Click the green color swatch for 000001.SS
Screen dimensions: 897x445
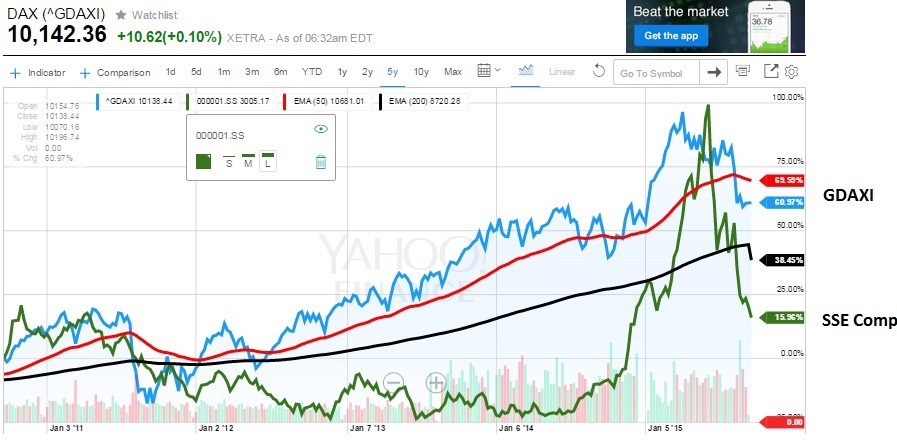click(x=203, y=160)
